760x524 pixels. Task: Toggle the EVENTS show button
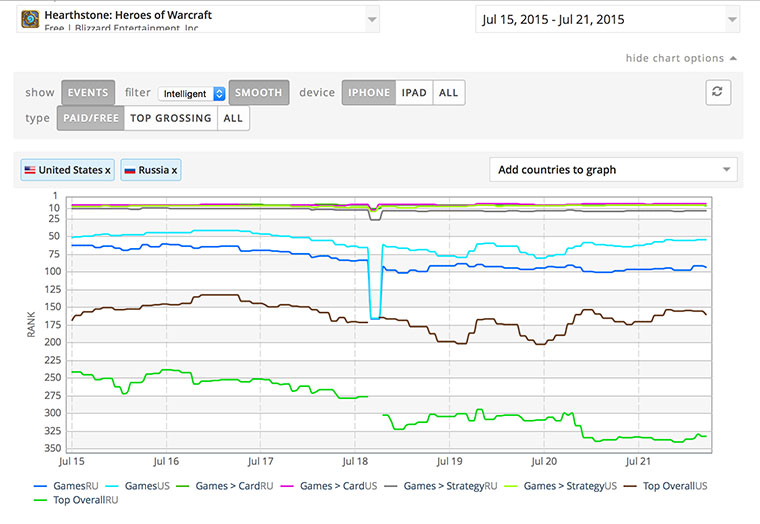[x=89, y=93]
